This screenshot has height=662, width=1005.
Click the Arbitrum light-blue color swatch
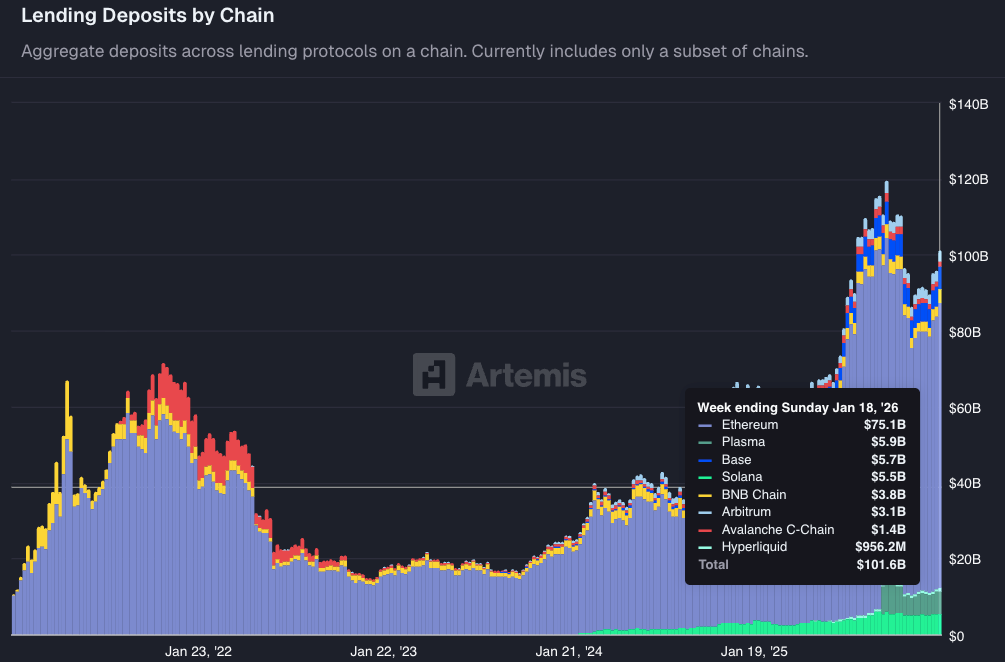pyautogui.click(x=704, y=513)
